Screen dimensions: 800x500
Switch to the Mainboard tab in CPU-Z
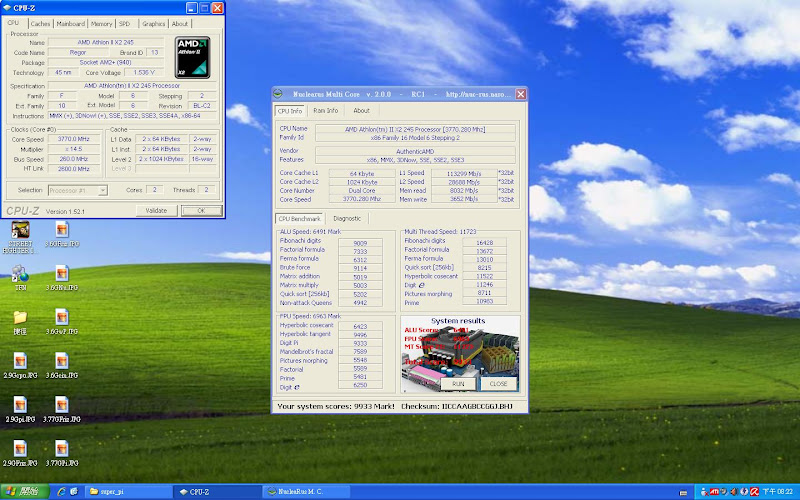[71, 23]
